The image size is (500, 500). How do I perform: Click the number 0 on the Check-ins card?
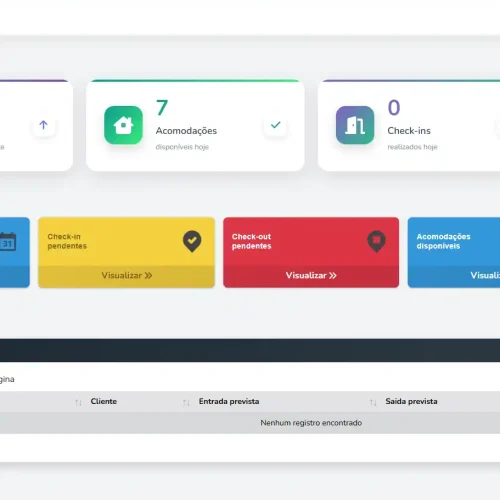(394, 108)
